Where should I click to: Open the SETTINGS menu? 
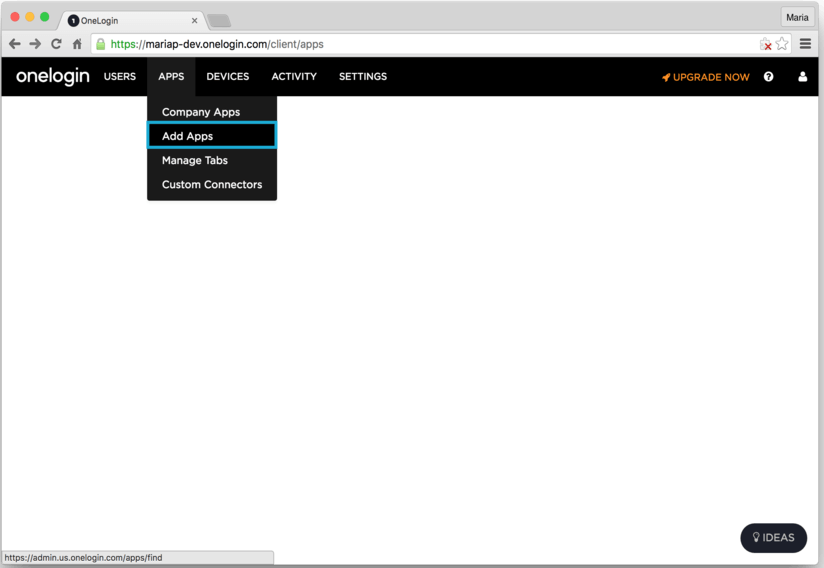coord(363,77)
